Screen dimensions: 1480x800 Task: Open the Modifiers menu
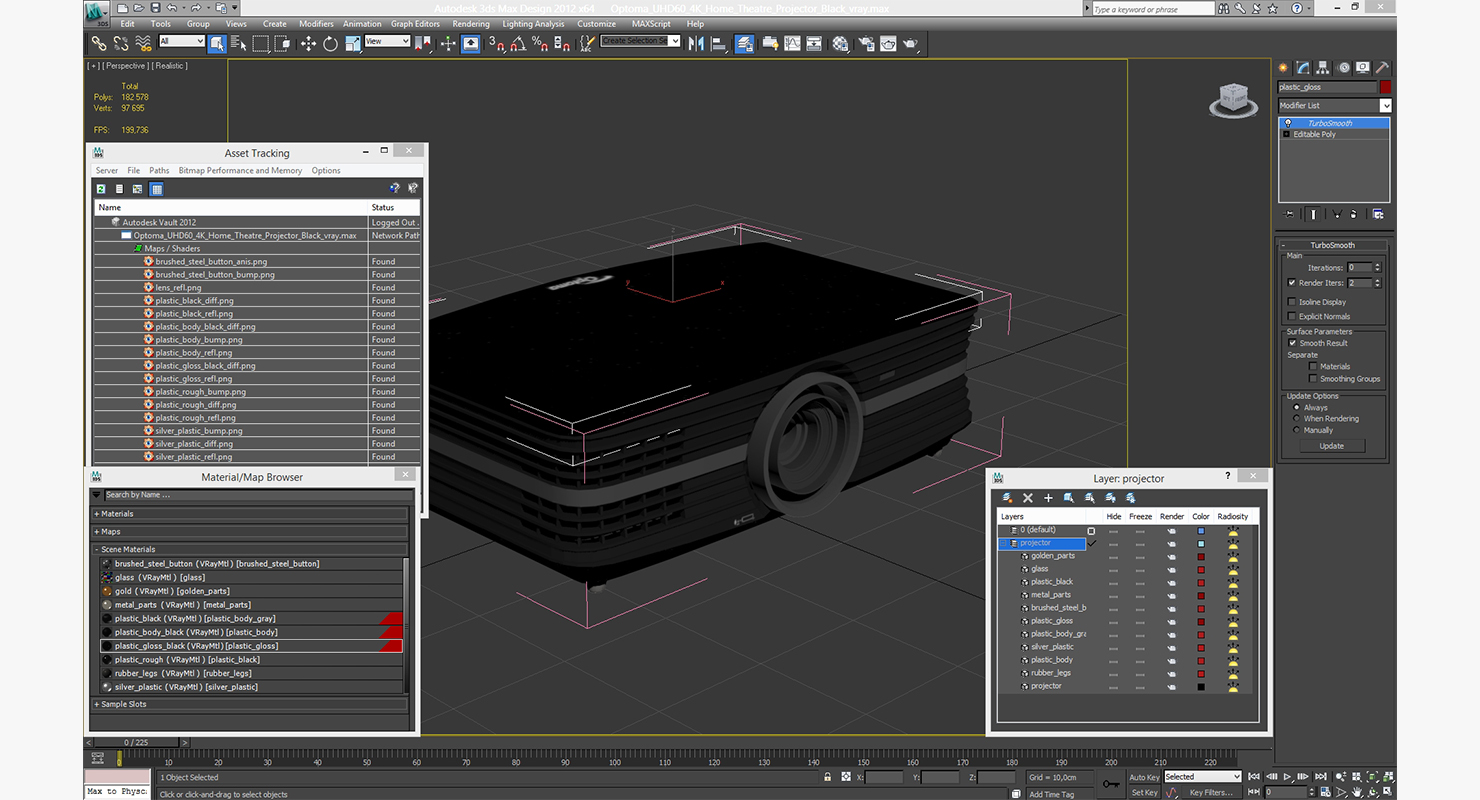tap(316, 24)
